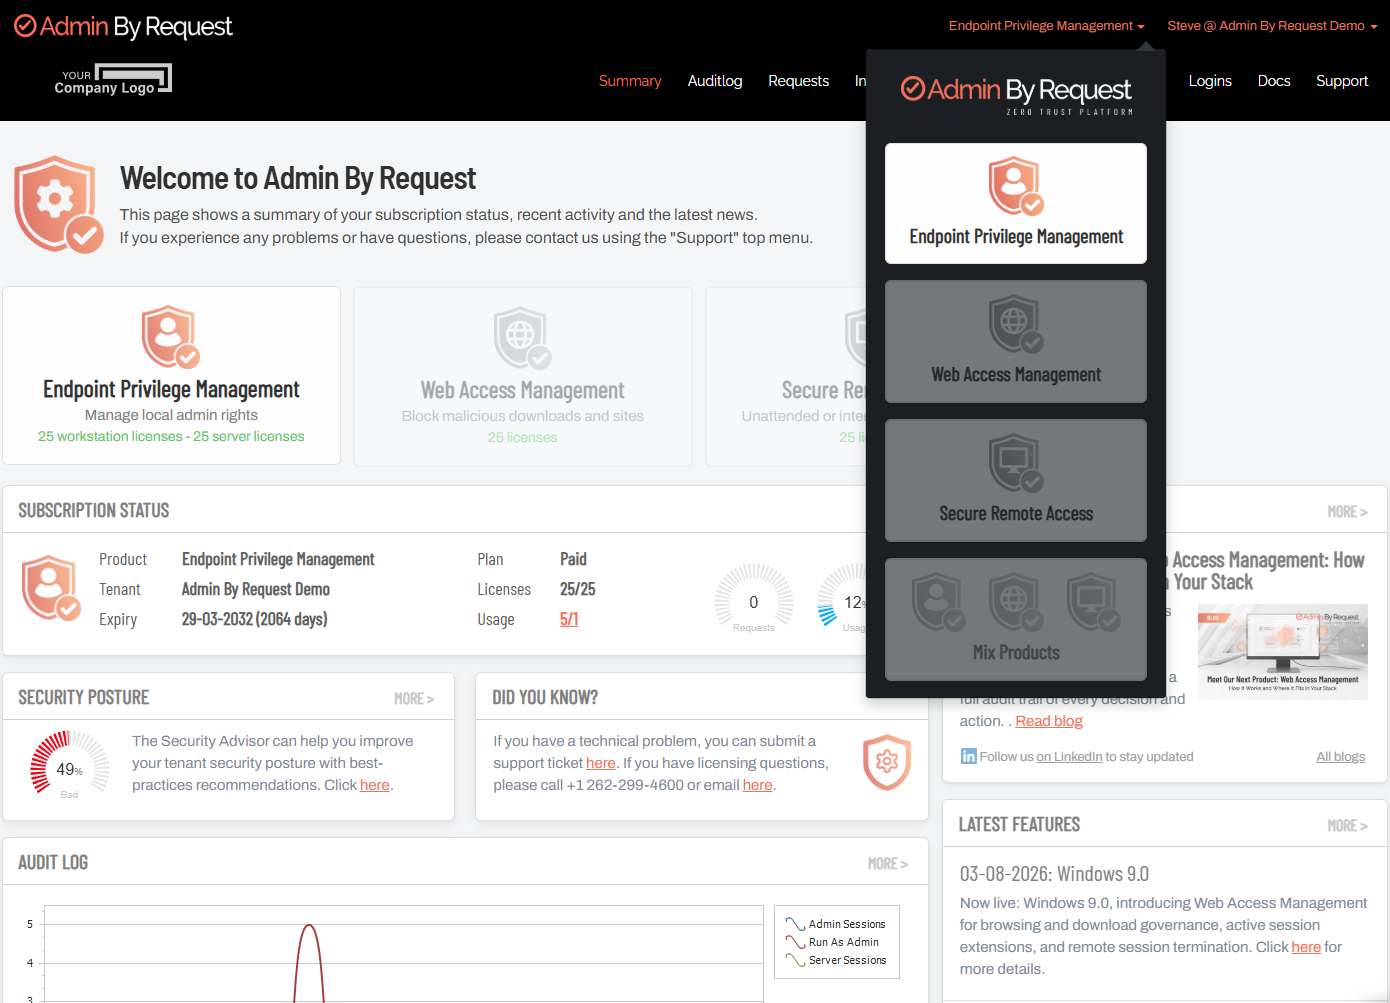Image resolution: width=1390 pixels, height=1003 pixels.
Task: Click the expiry date '29-03-2032 (2064 days)'
Action: tap(254, 619)
